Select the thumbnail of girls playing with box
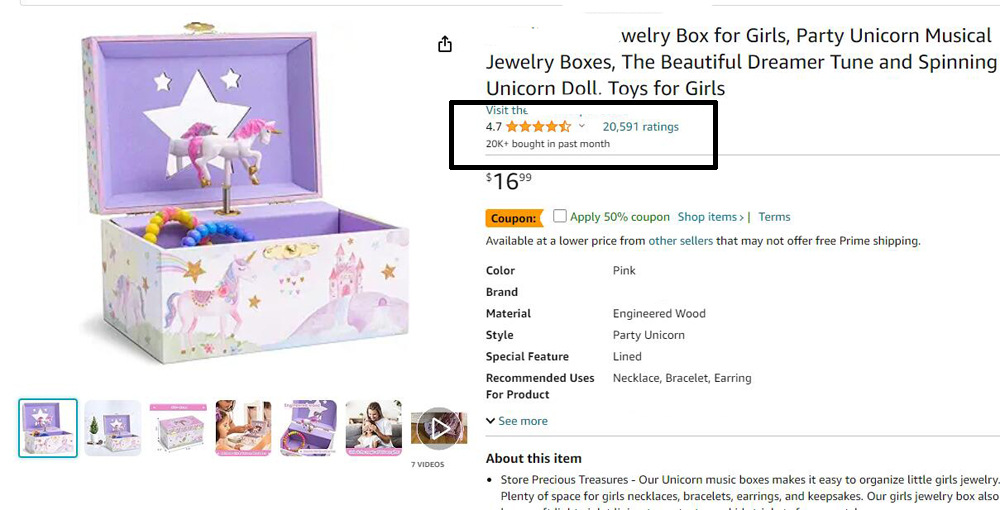1000x510 pixels. click(x=243, y=428)
